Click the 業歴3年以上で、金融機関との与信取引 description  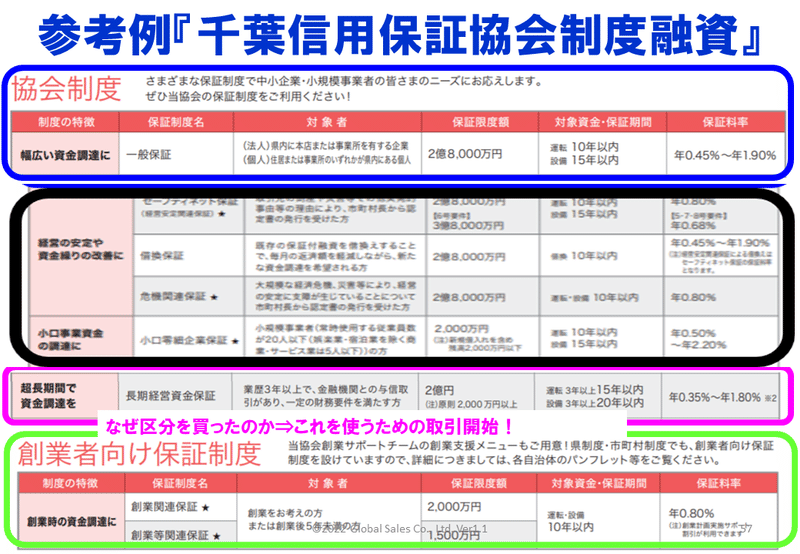click(326, 396)
